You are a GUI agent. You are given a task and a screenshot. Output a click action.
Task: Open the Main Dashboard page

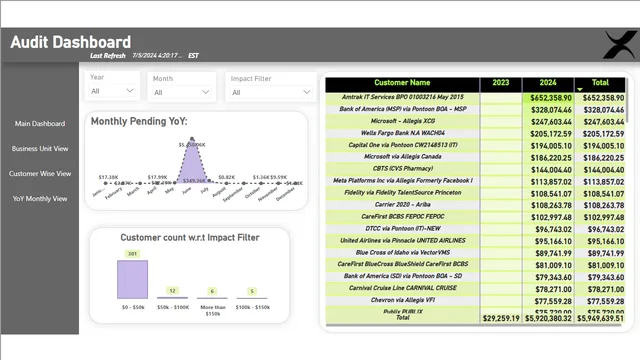click(x=40, y=124)
